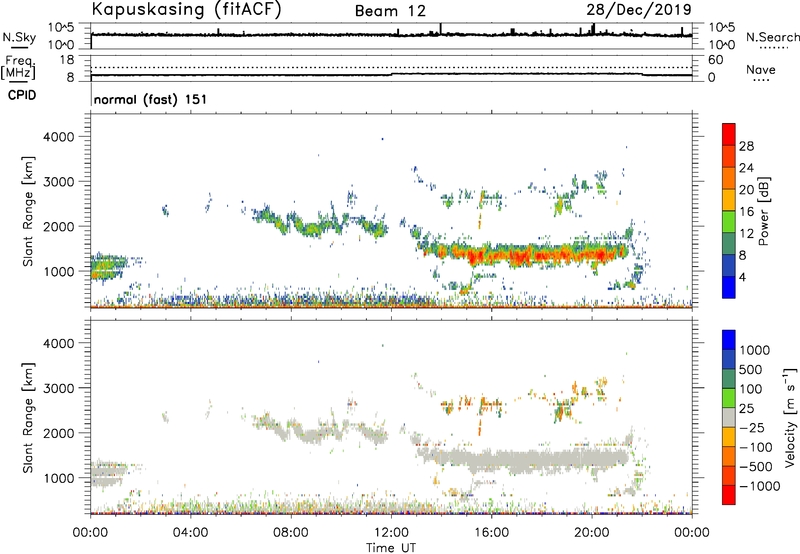The height and width of the screenshot is (554, 800).
Task: Select the N.Search legend label
Action: pyautogui.click(x=772, y=37)
